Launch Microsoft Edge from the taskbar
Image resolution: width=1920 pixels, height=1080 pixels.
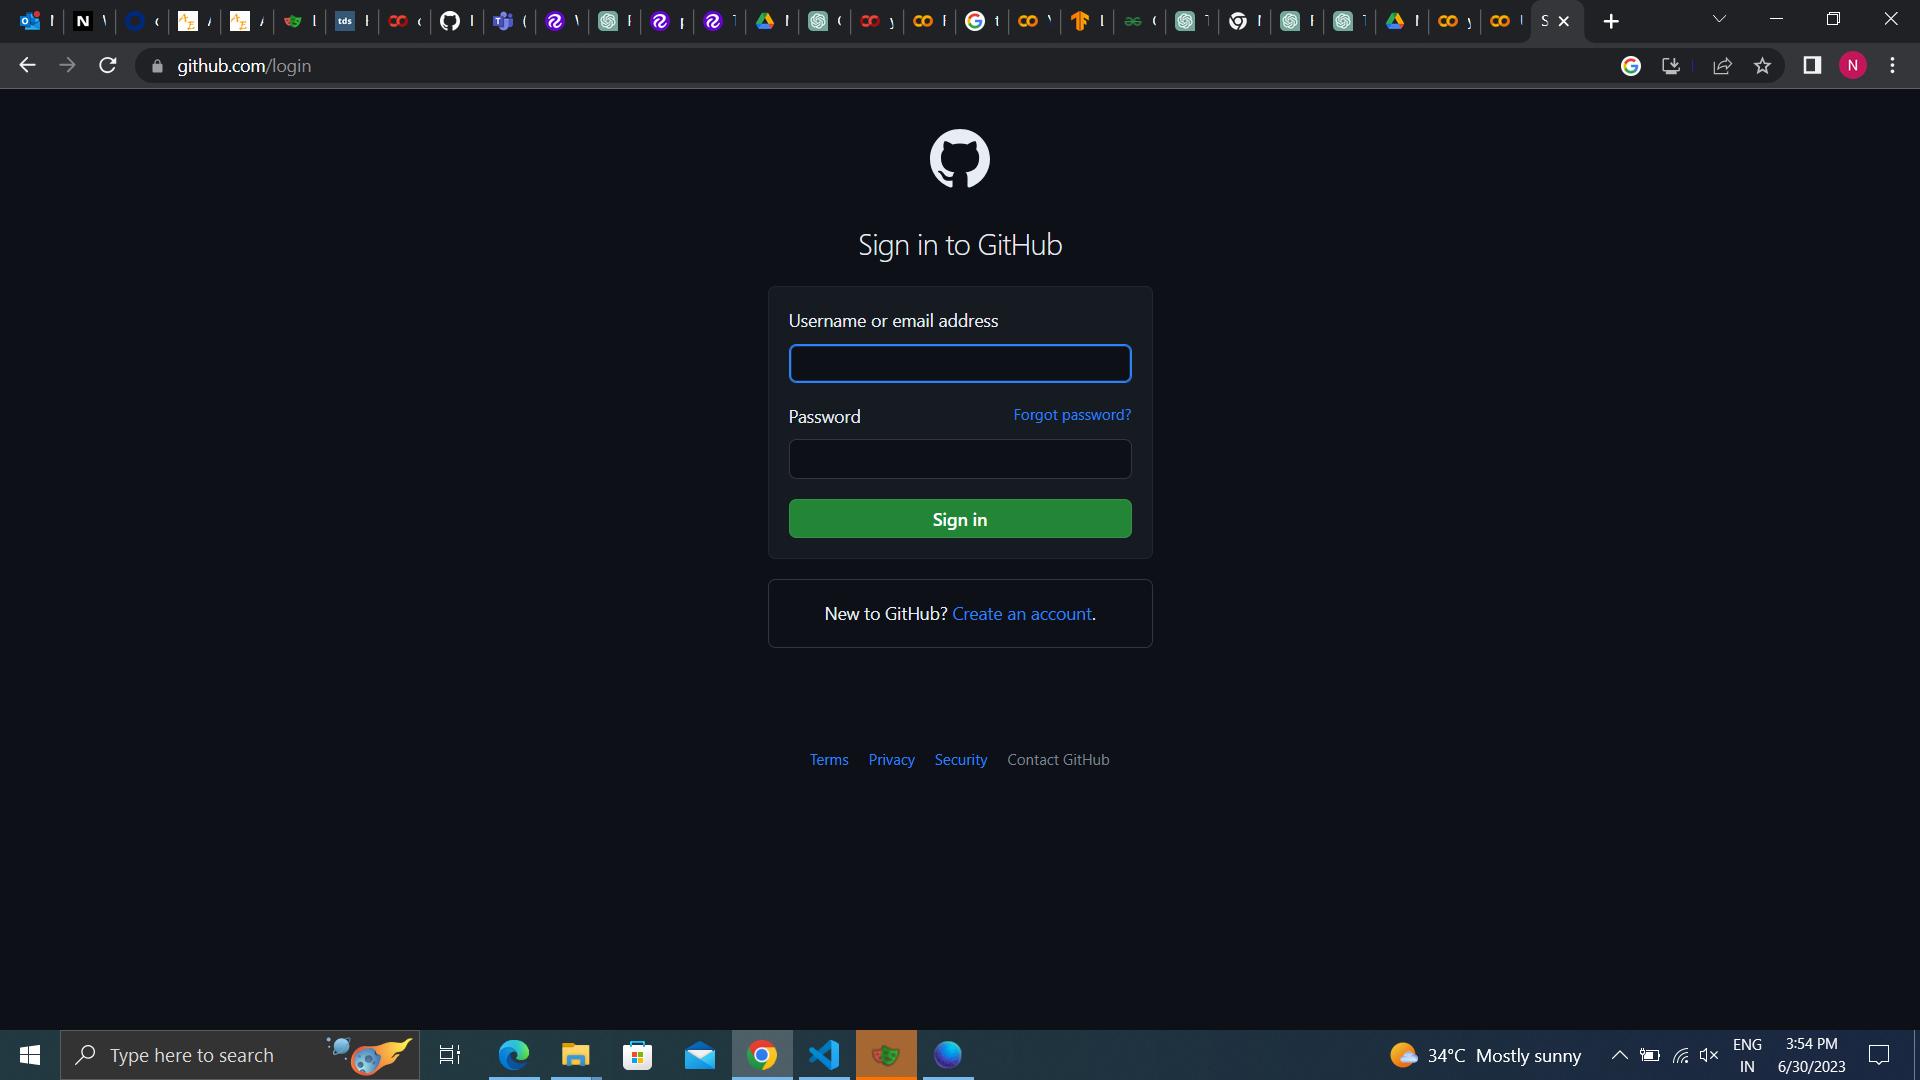pyautogui.click(x=513, y=1055)
